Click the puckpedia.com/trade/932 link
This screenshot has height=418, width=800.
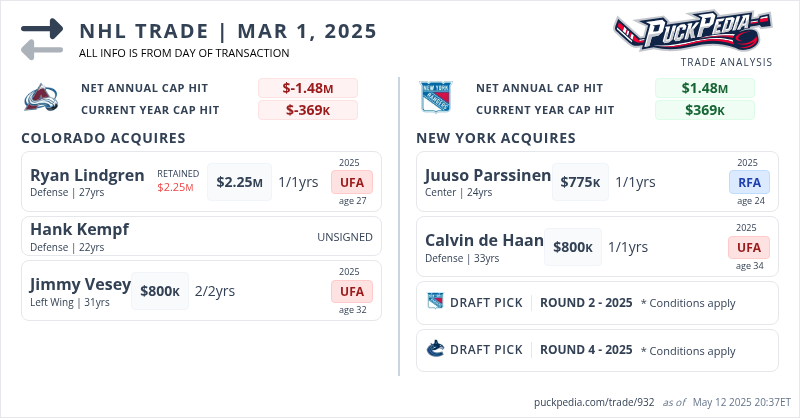coord(594,402)
